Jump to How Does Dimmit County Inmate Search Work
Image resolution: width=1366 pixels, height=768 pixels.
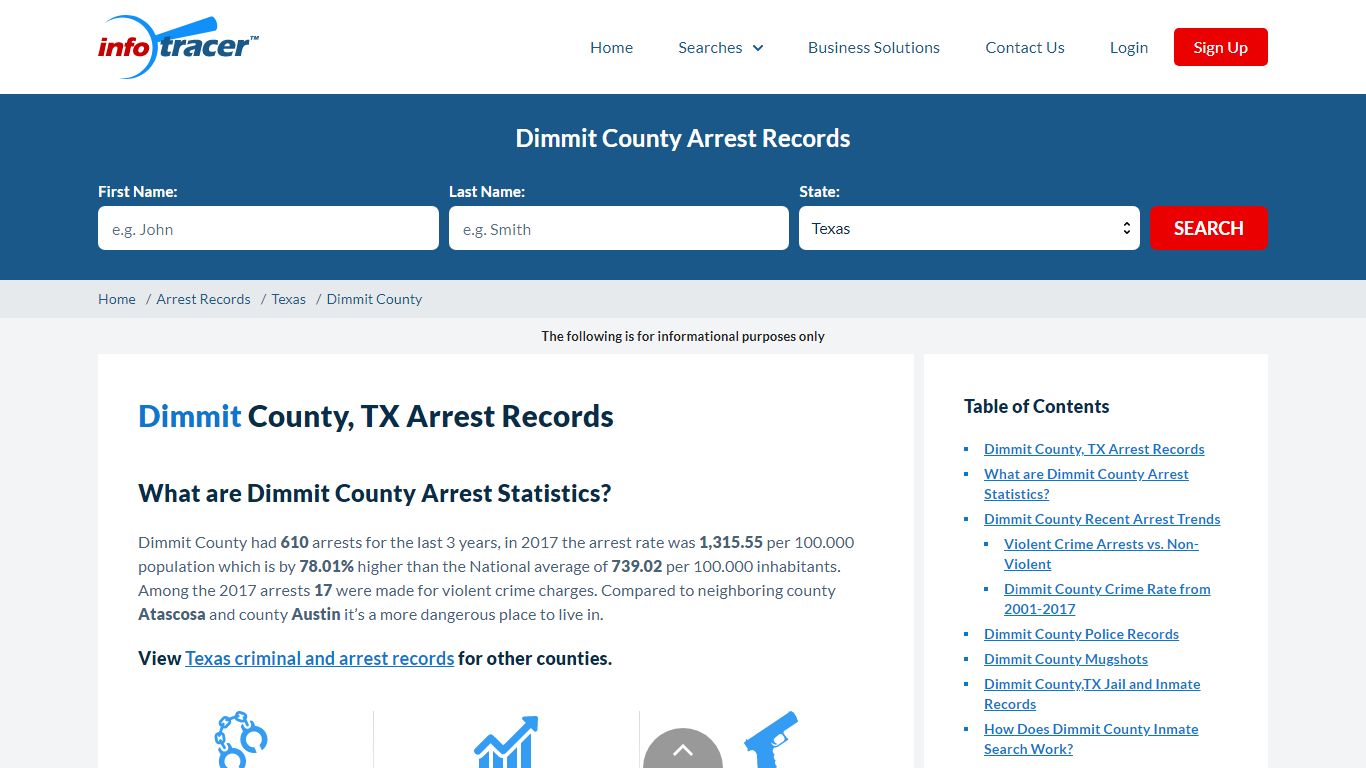click(1091, 739)
